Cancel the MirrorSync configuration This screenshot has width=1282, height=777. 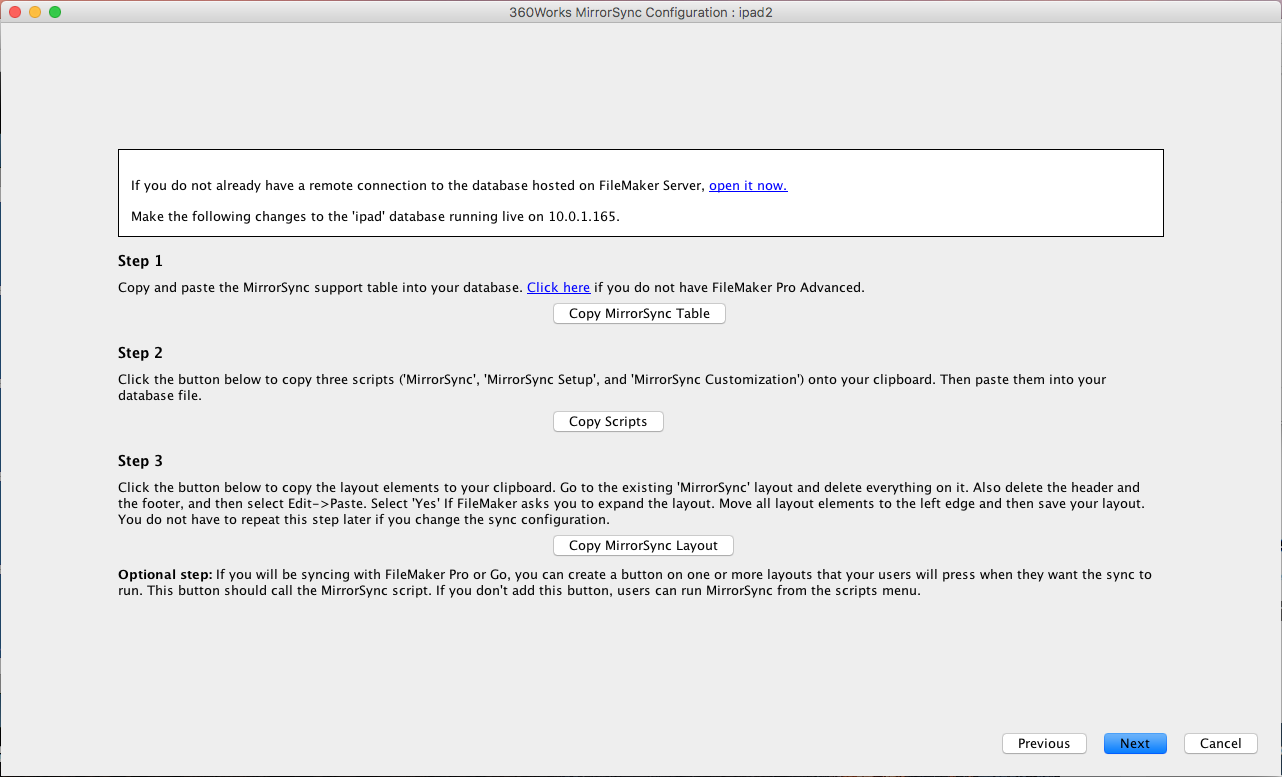pos(1220,743)
